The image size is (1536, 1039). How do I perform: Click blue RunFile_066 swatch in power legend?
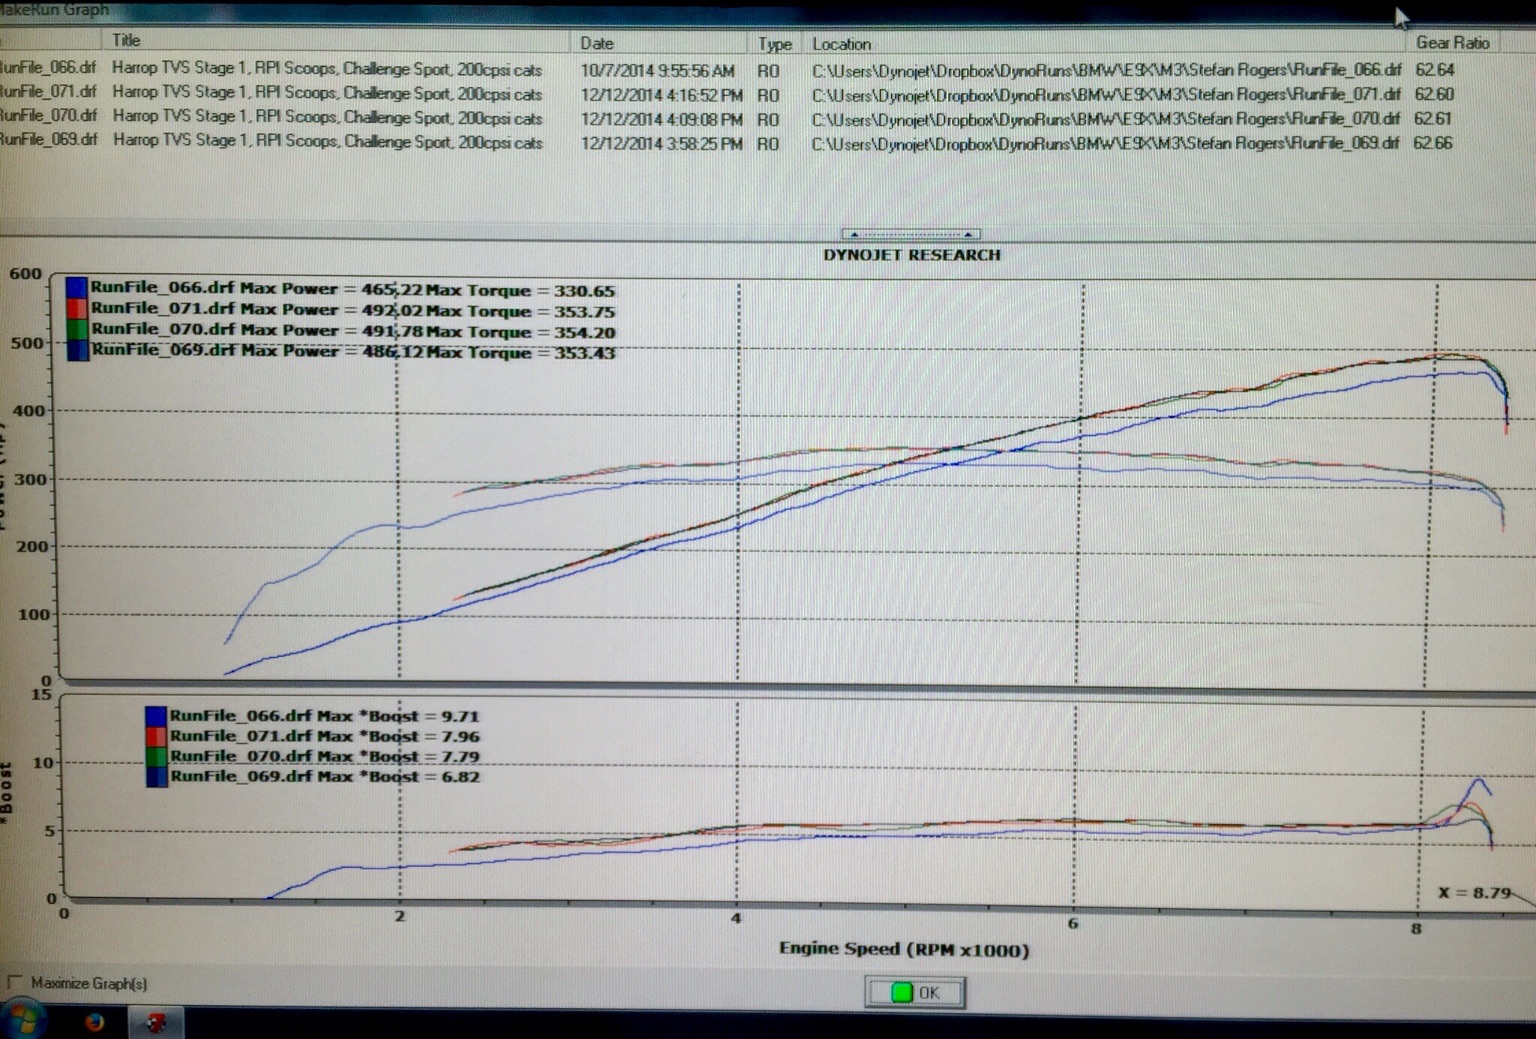tap(77, 288)
